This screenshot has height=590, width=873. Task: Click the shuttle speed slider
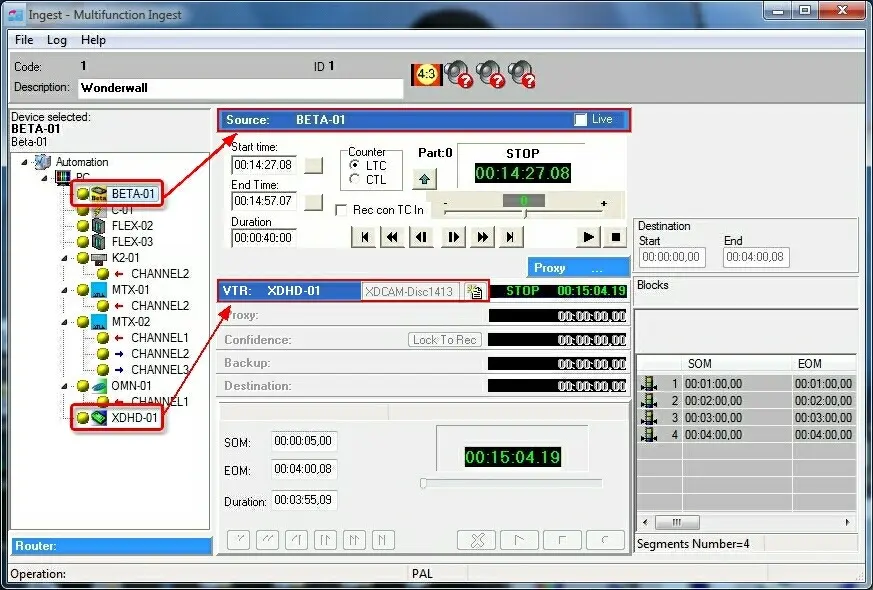pyautogui.click(x=523, y=204)
